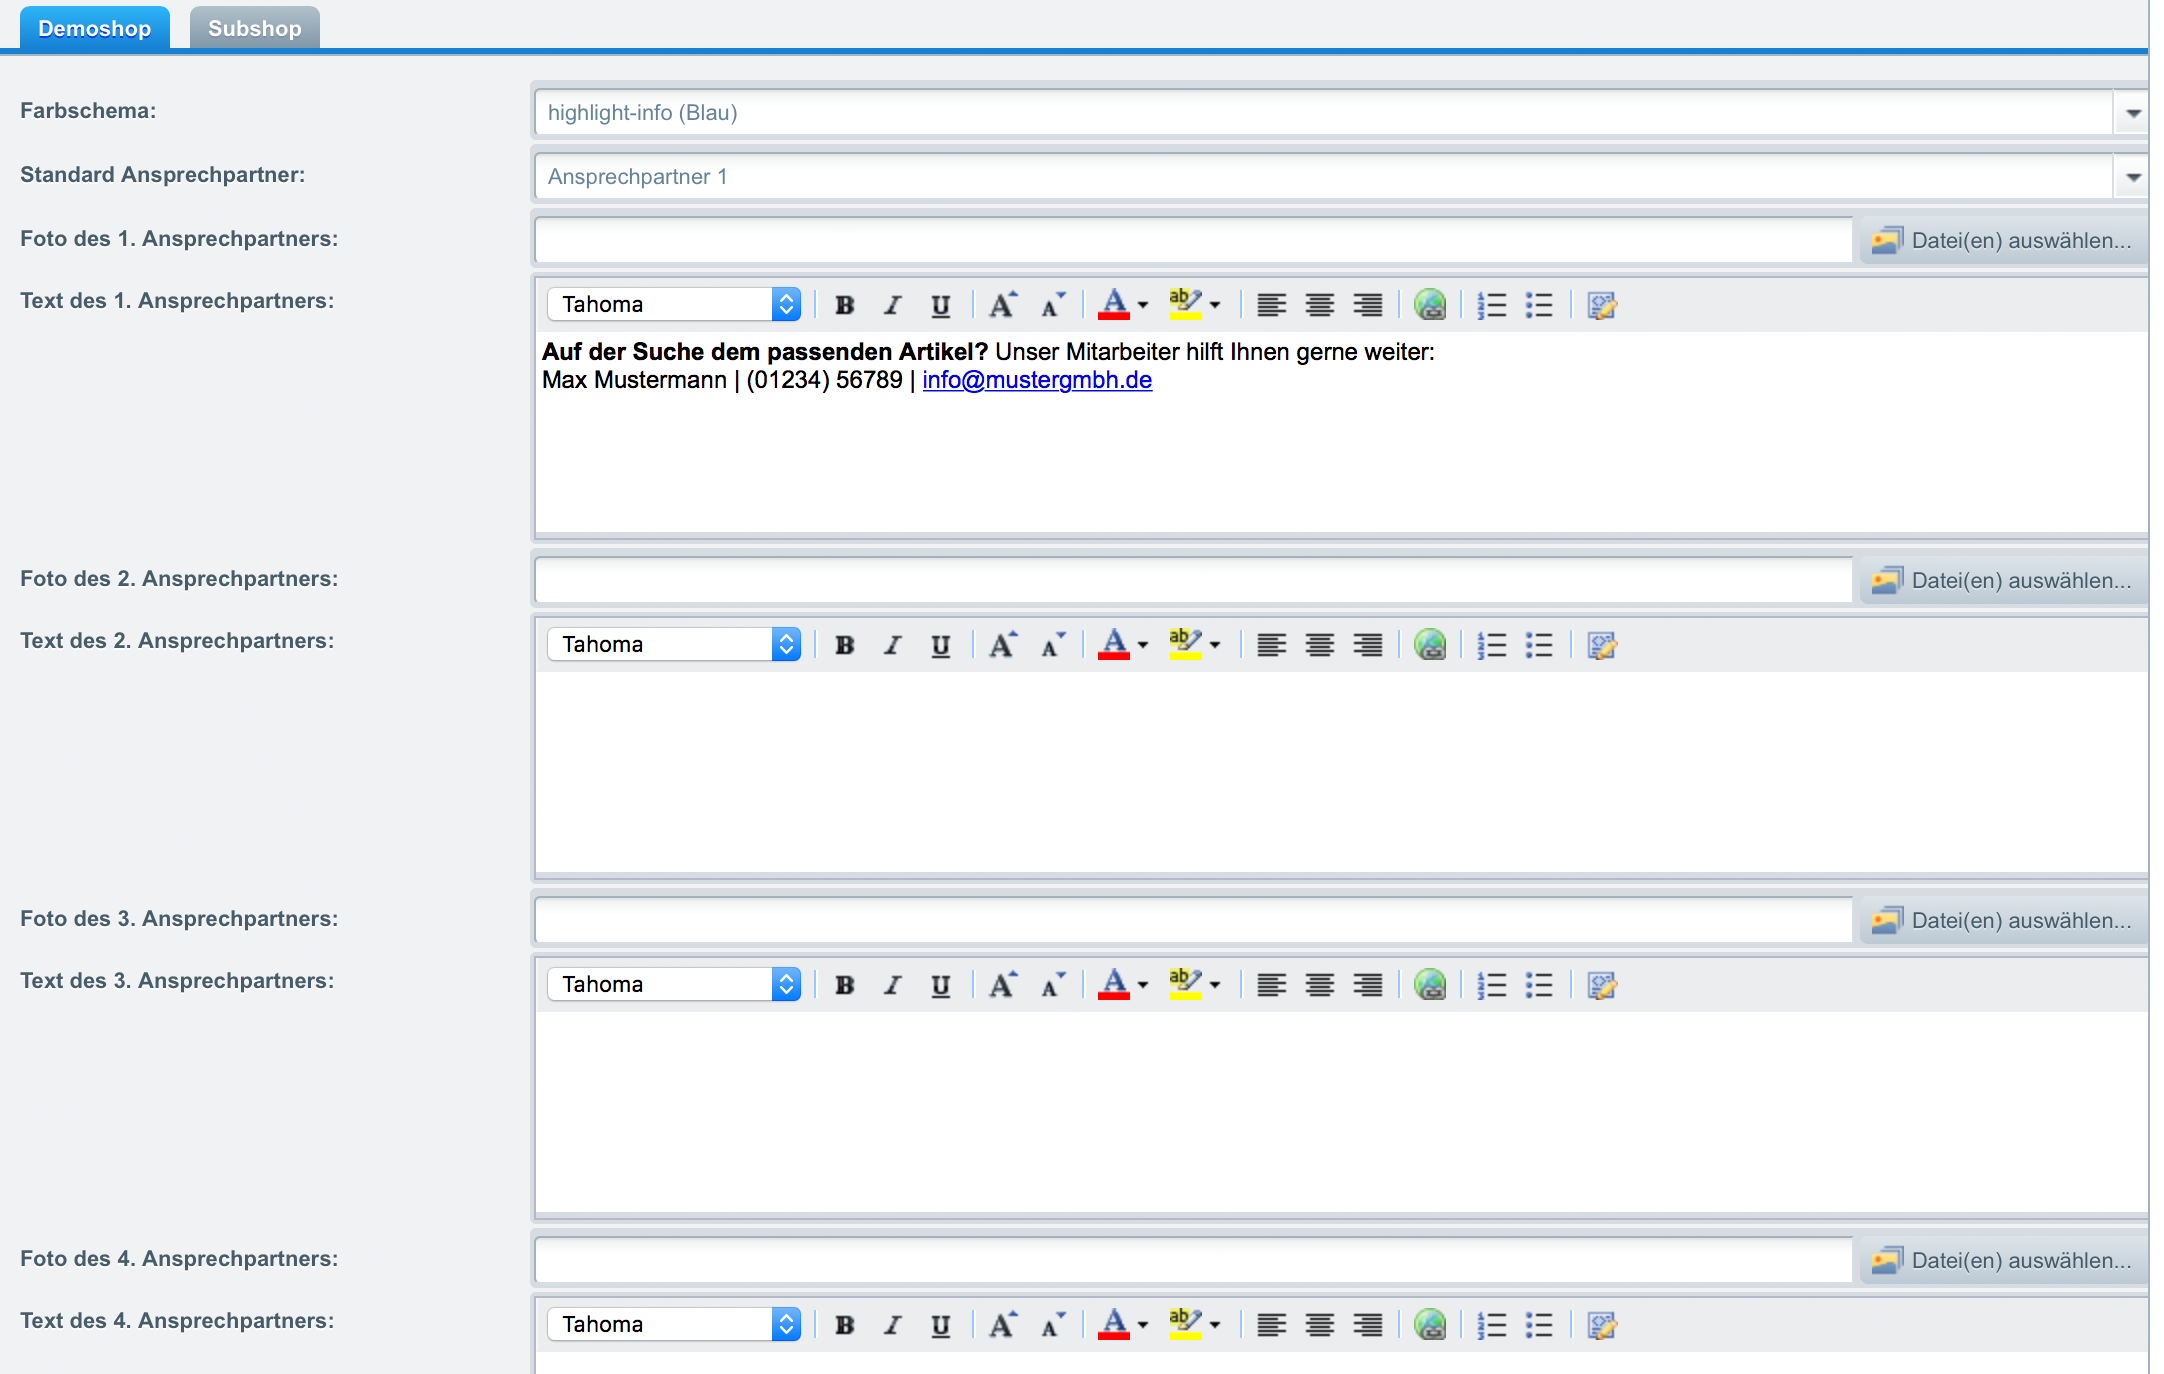Decrease font size in the 1. Ansprechpartner editor
This screenshot has height=1374, width=2164.
coord(1053,305)
